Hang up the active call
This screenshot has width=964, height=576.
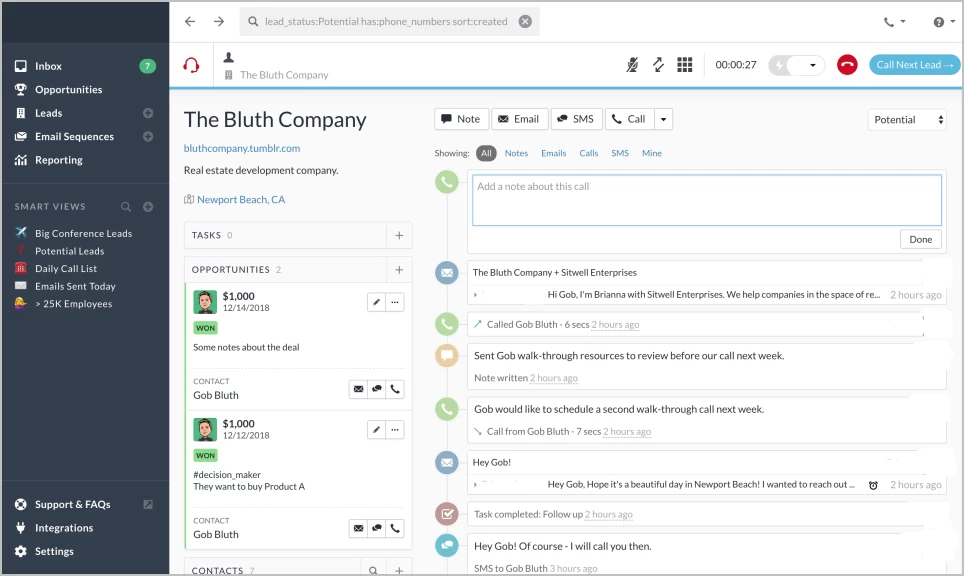coord(847,65)
